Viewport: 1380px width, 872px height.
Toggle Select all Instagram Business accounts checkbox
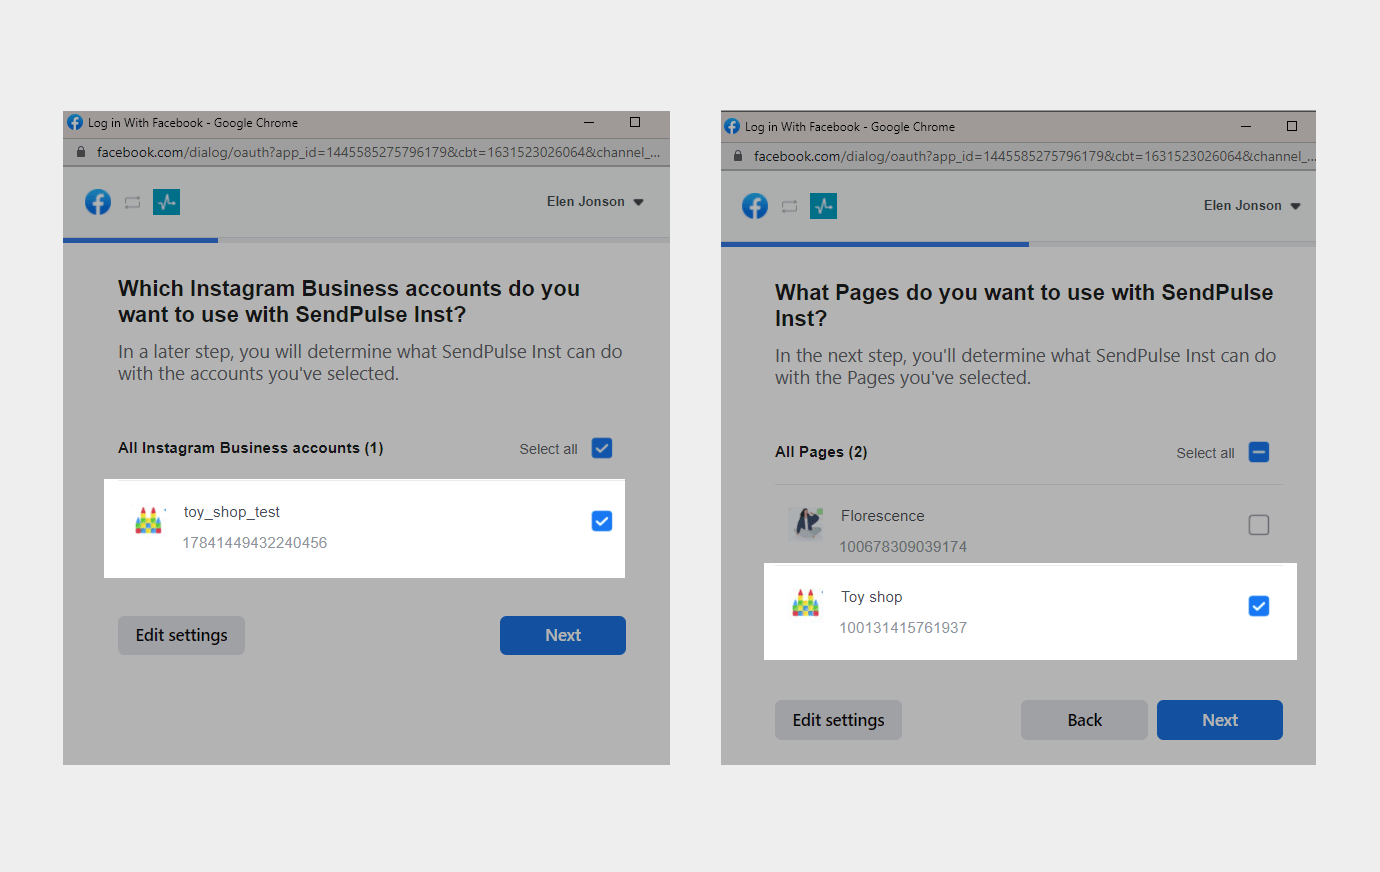602,448
